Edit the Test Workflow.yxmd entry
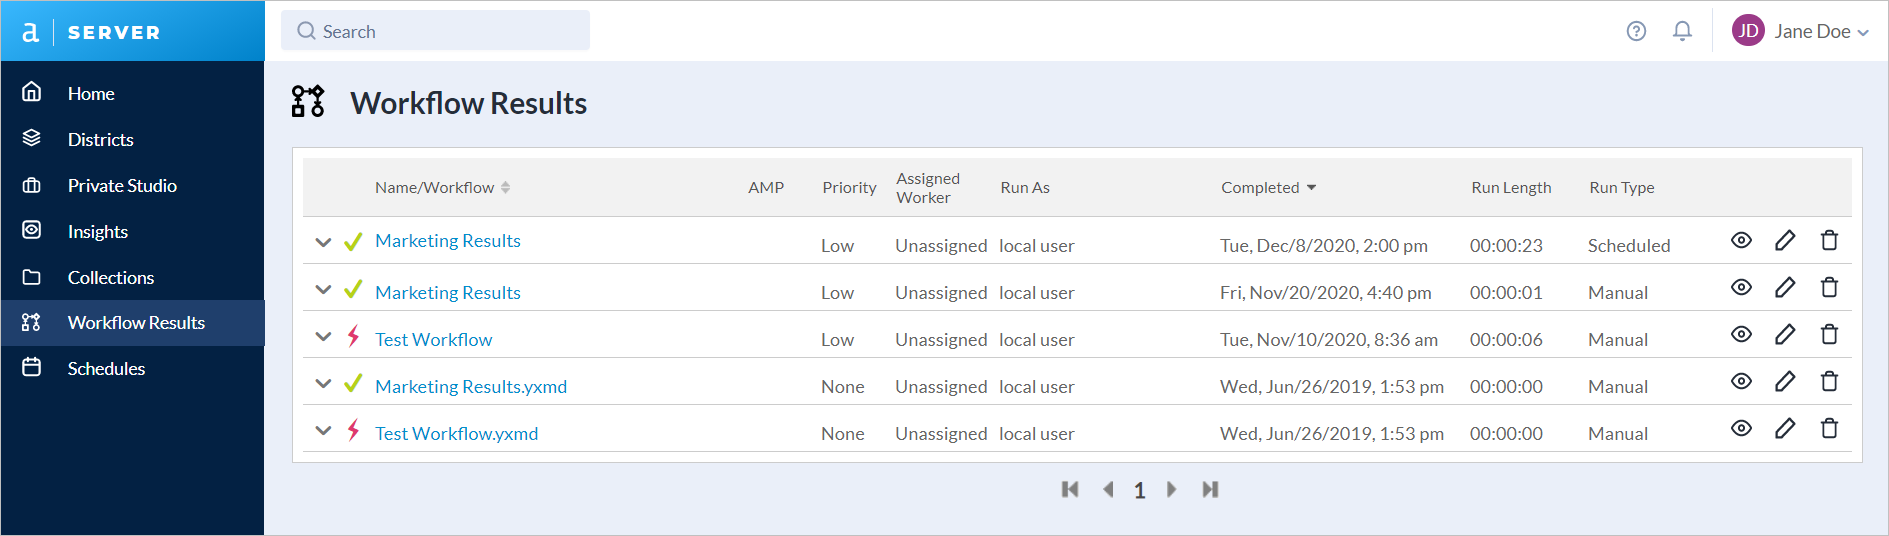 pos(1785,428)
